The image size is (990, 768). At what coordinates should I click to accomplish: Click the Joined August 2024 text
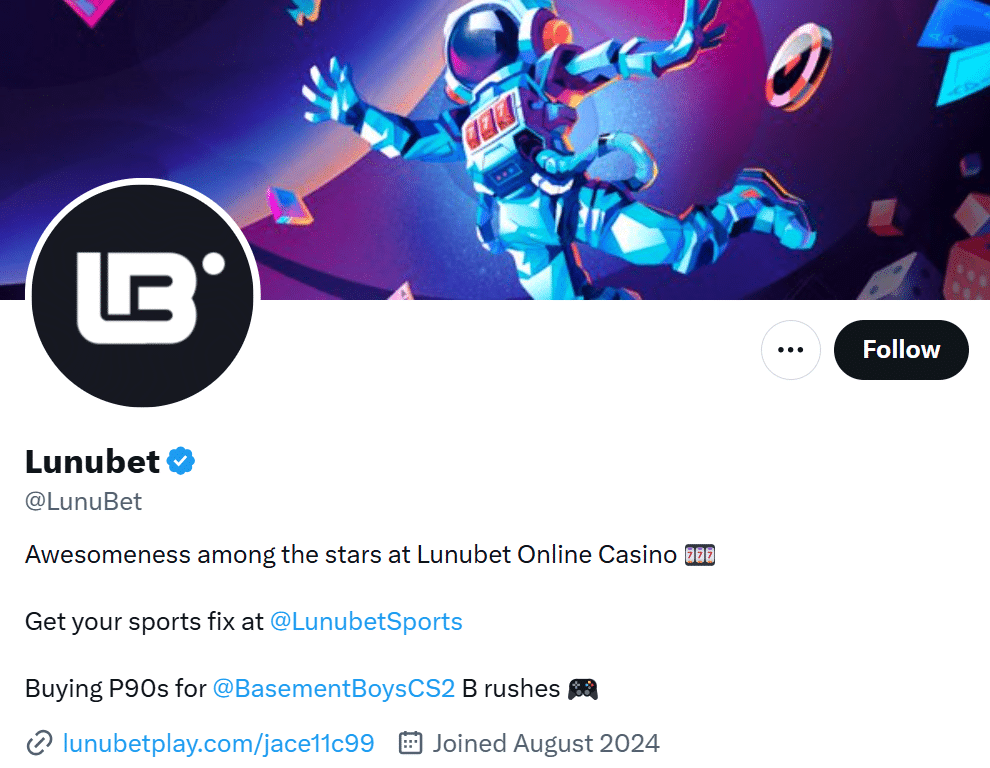546,743
